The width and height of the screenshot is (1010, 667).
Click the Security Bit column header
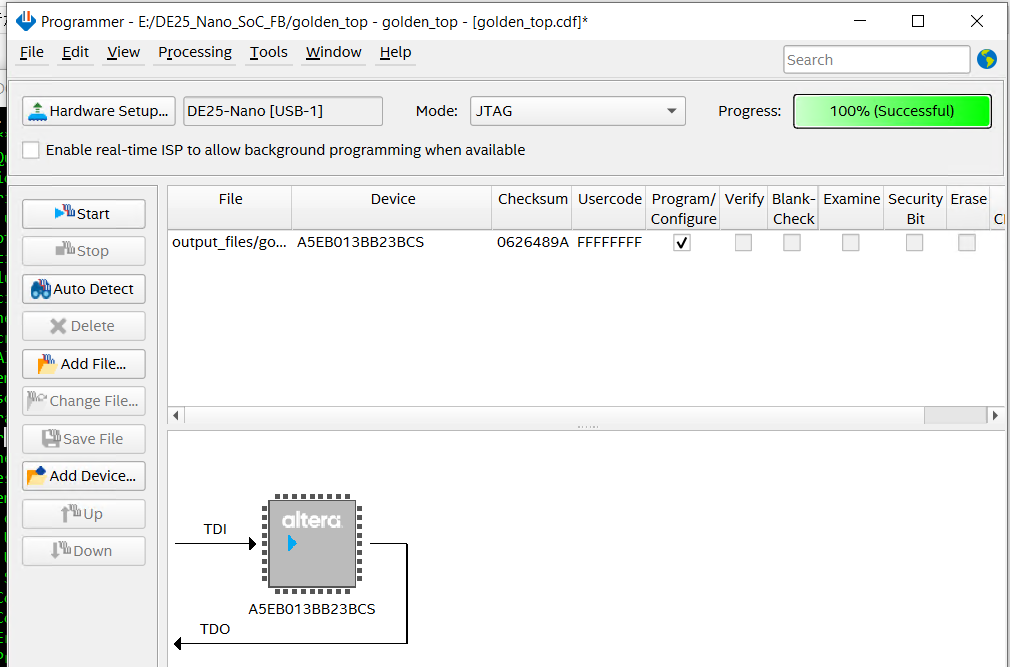tap(915, 208)
